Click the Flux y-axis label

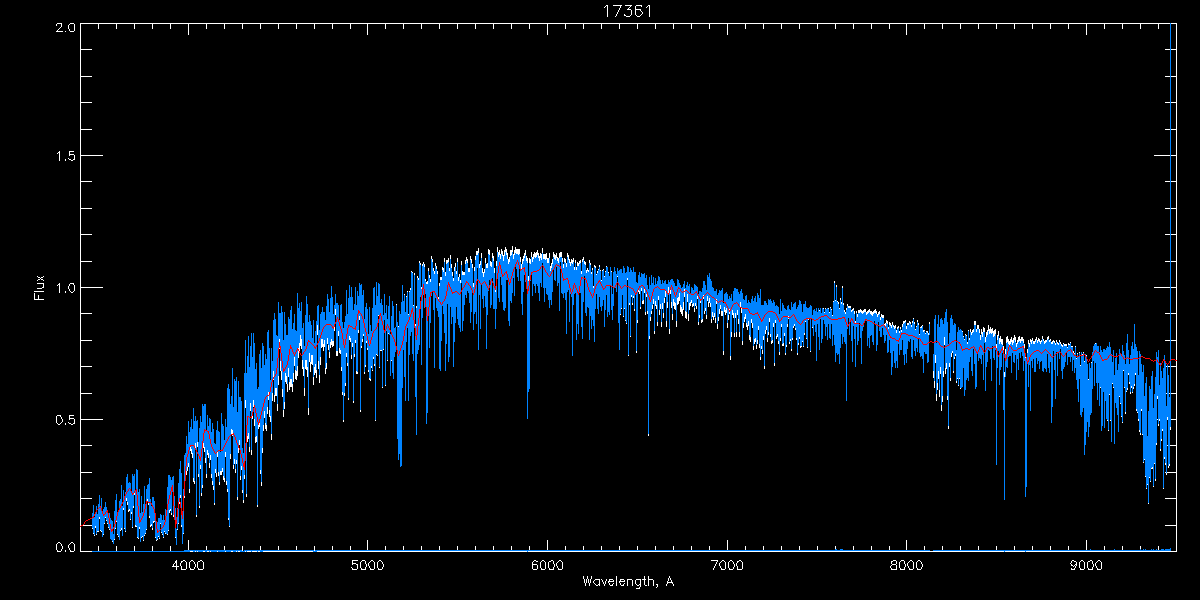pos(40,288)
